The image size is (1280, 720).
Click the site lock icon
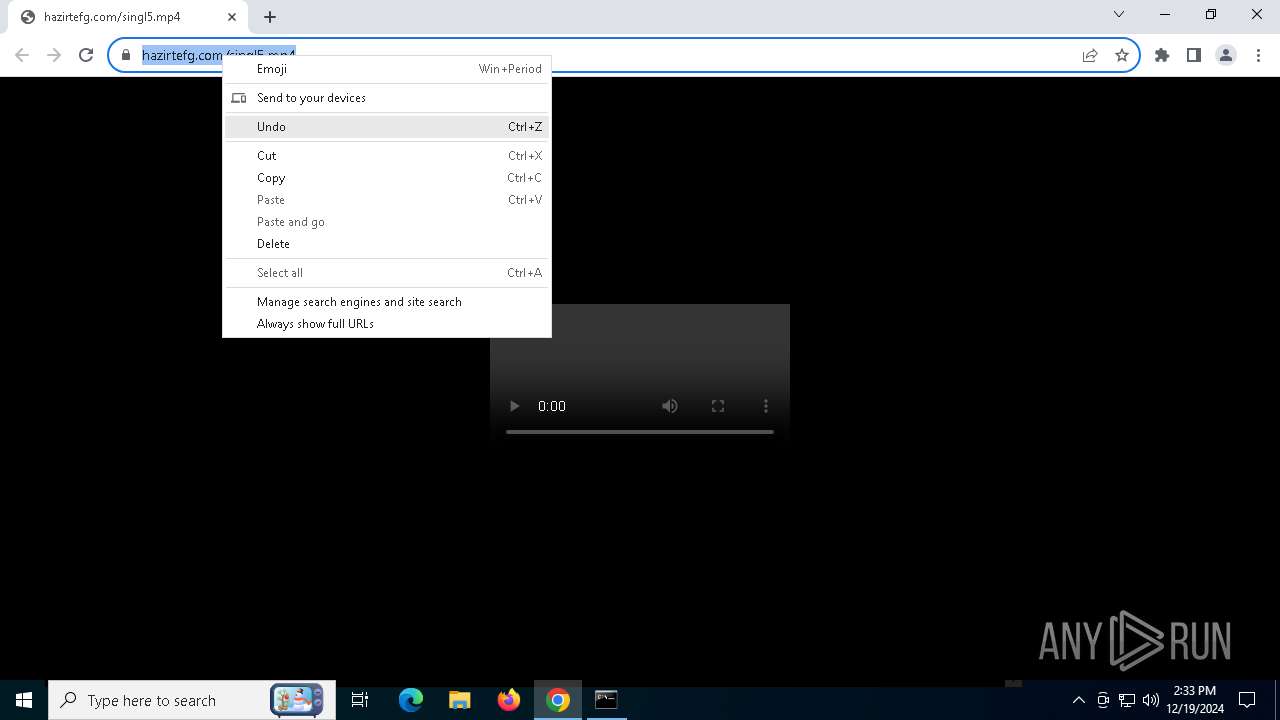[126, 55]
